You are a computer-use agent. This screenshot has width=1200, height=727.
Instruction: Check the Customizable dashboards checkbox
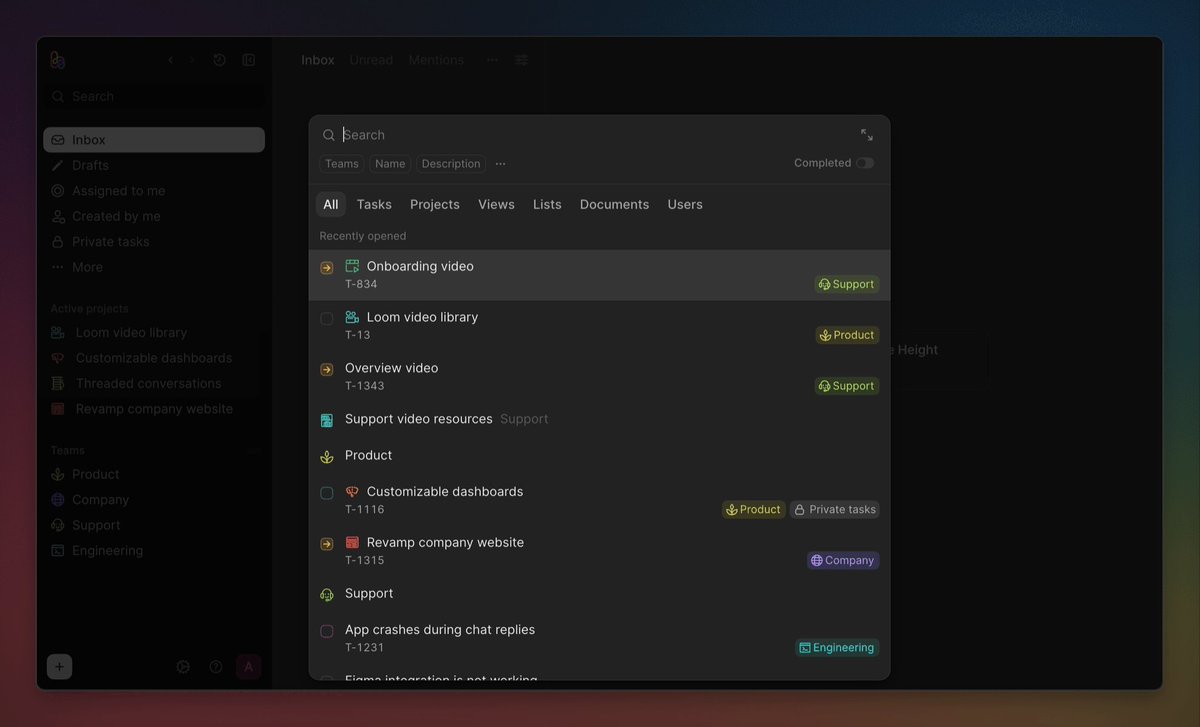point(327,493)
